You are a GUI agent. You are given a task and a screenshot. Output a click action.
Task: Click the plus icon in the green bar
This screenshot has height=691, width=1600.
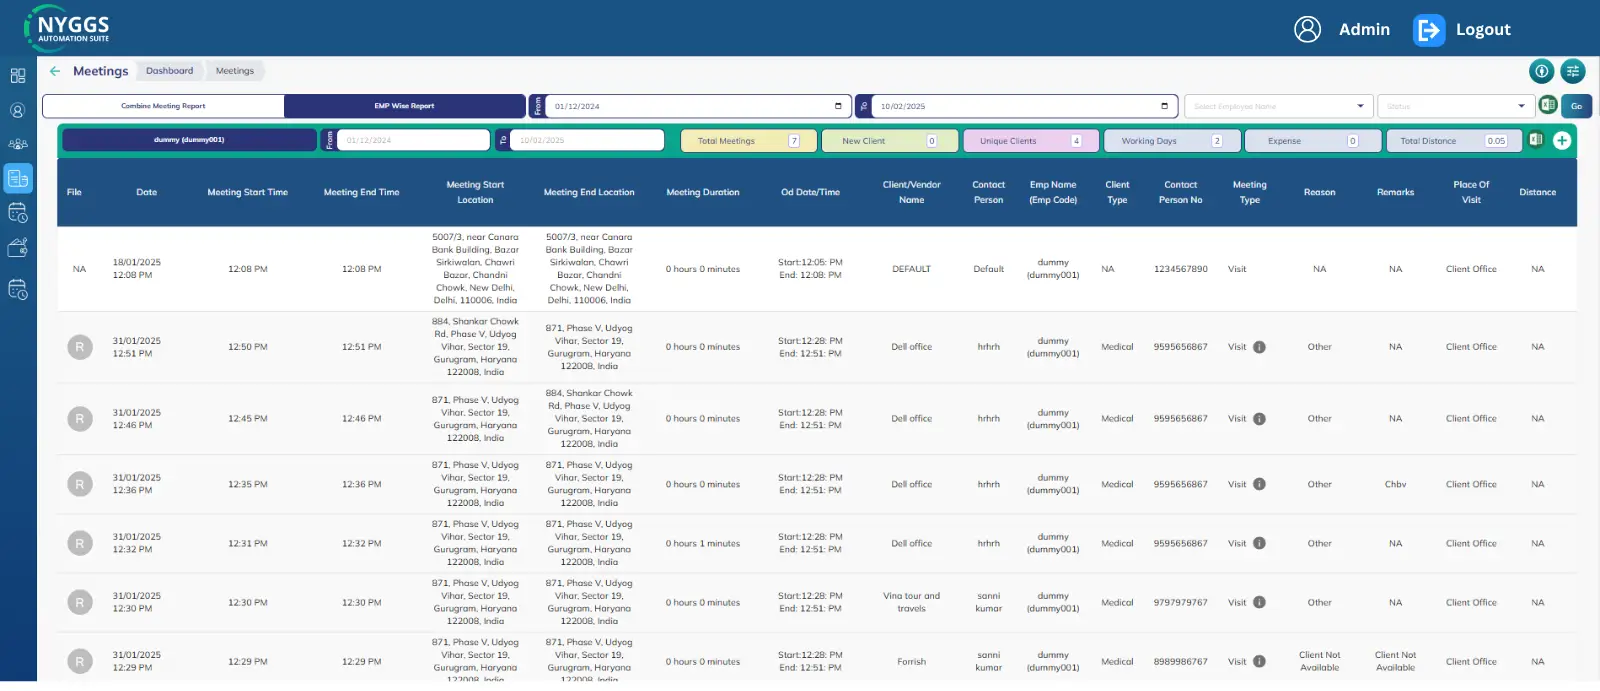click(1562, 140)
